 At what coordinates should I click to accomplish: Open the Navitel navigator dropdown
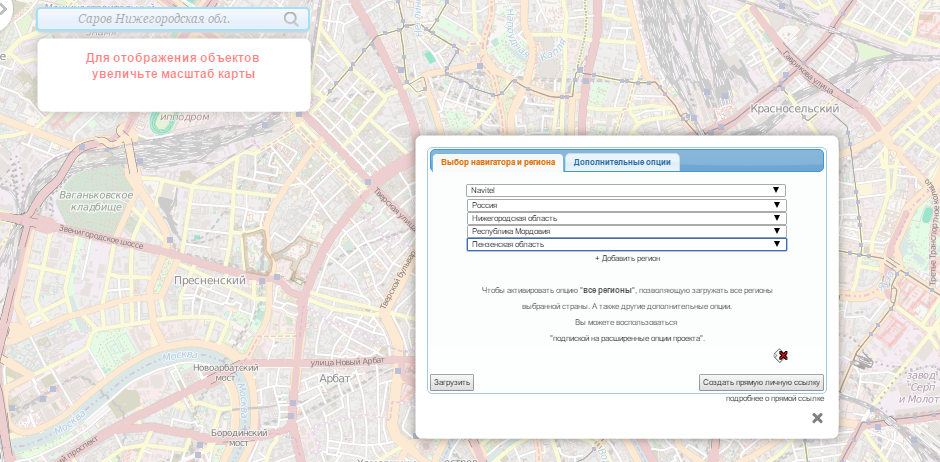point(626,190)
